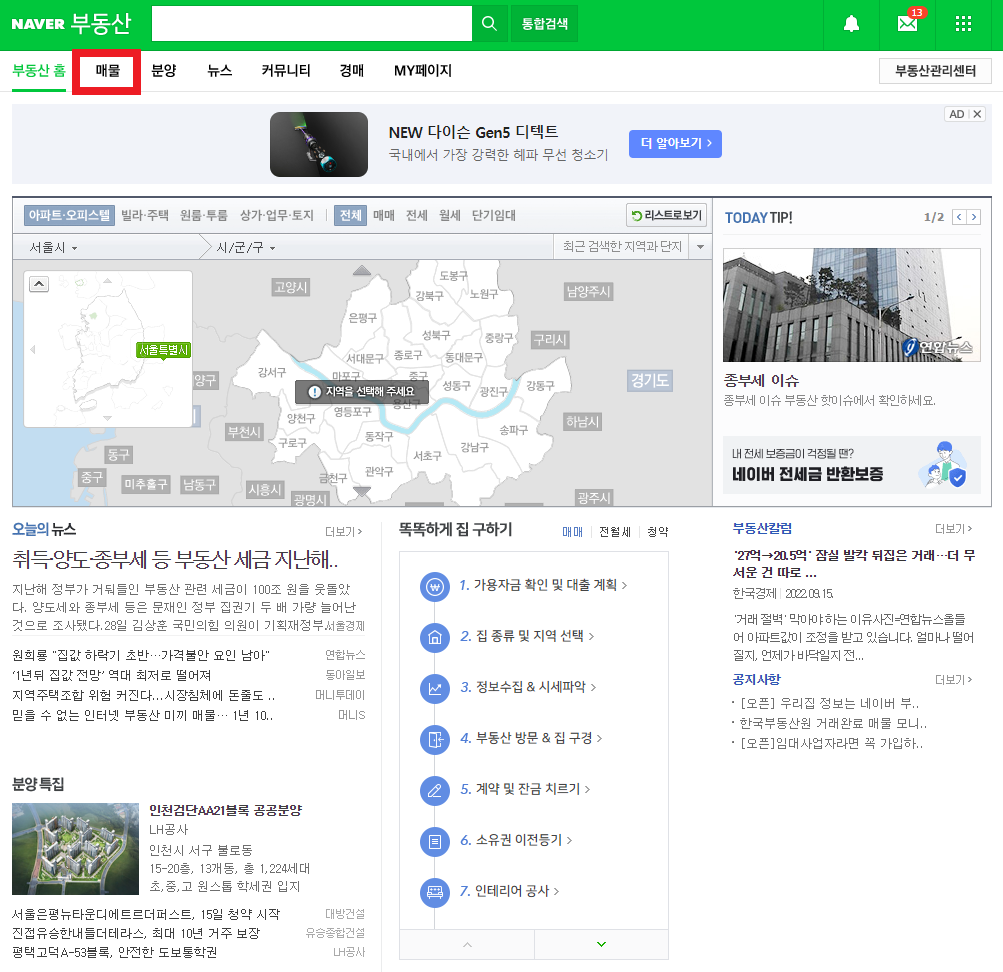Switch guide to 전월세 tab
Image resolution: width=1003 pixels, height=972 pixels.
click(615, 532)
